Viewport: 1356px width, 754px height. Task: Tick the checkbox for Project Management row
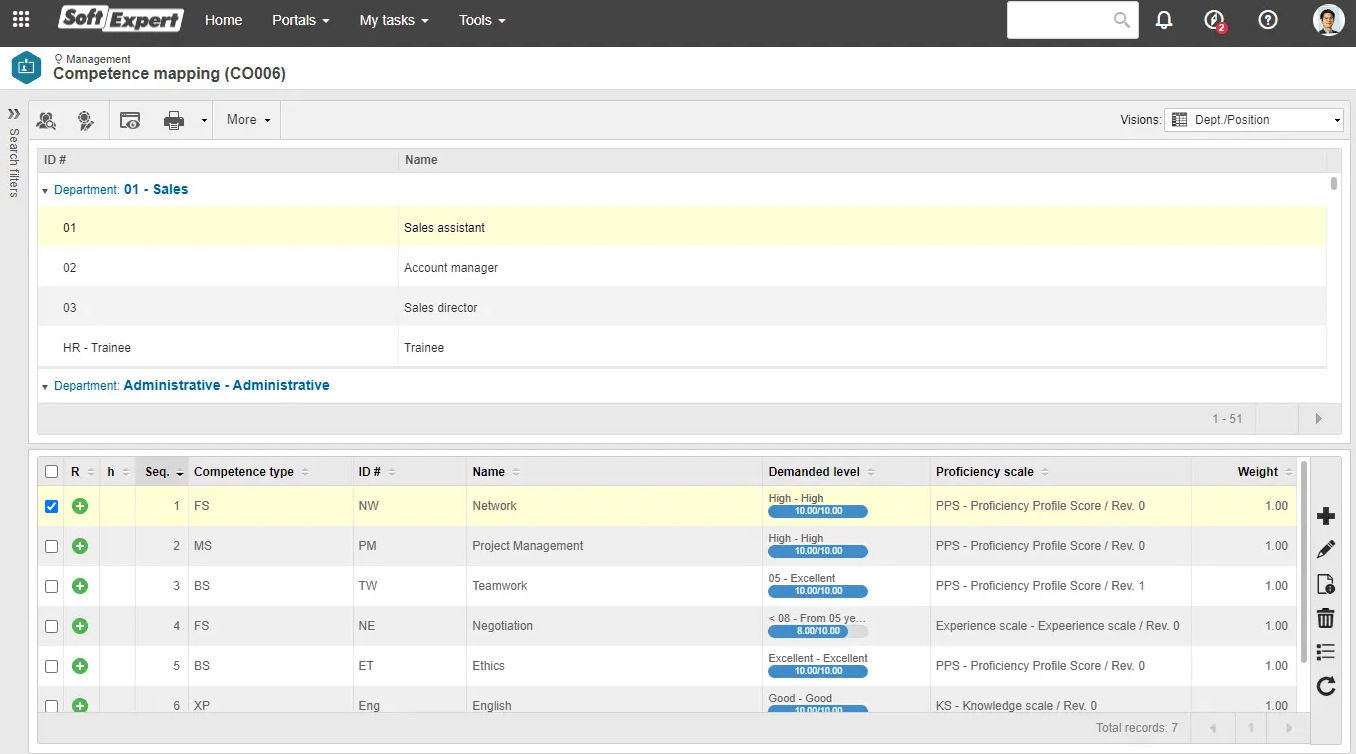(x=51, y=546)
